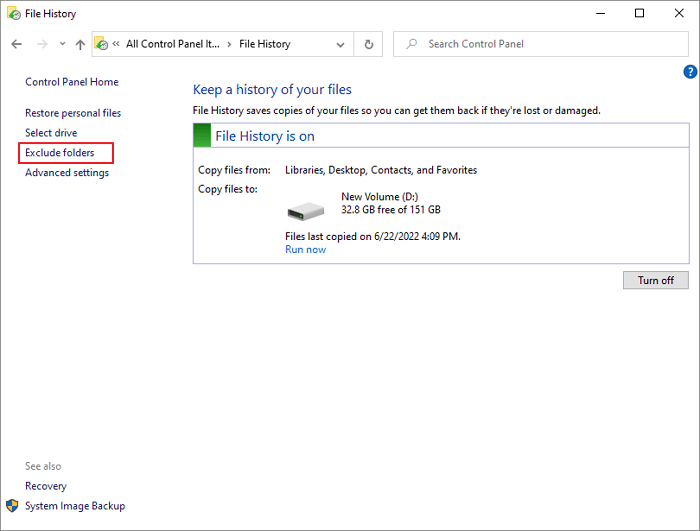
Task: Click the New Volume (D:) drive icon
Action: click(306, 211)
